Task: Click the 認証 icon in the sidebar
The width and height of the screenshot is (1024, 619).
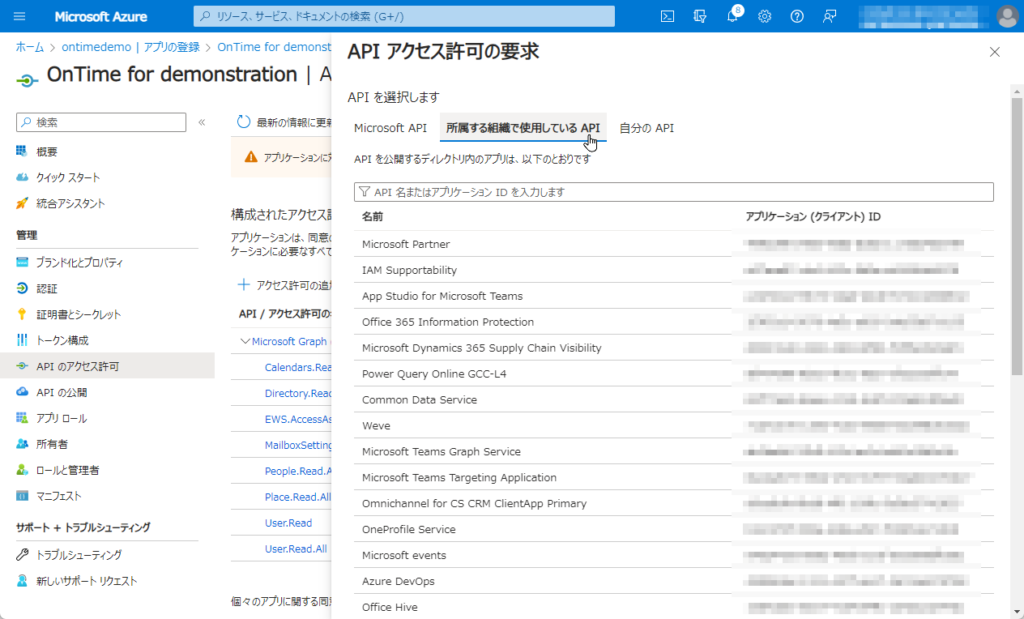Action: 22,288
